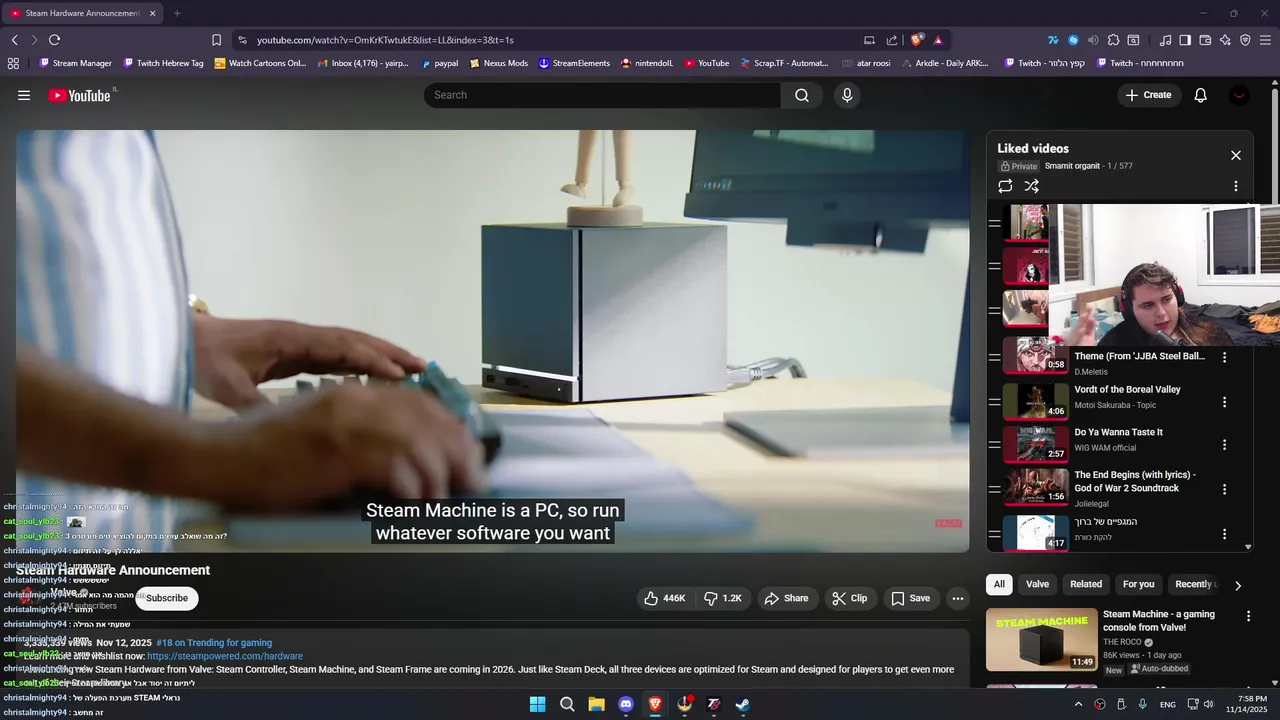Show hidden system tray icons
This screenshot has height=720, width=1280.
[1078, 704]
